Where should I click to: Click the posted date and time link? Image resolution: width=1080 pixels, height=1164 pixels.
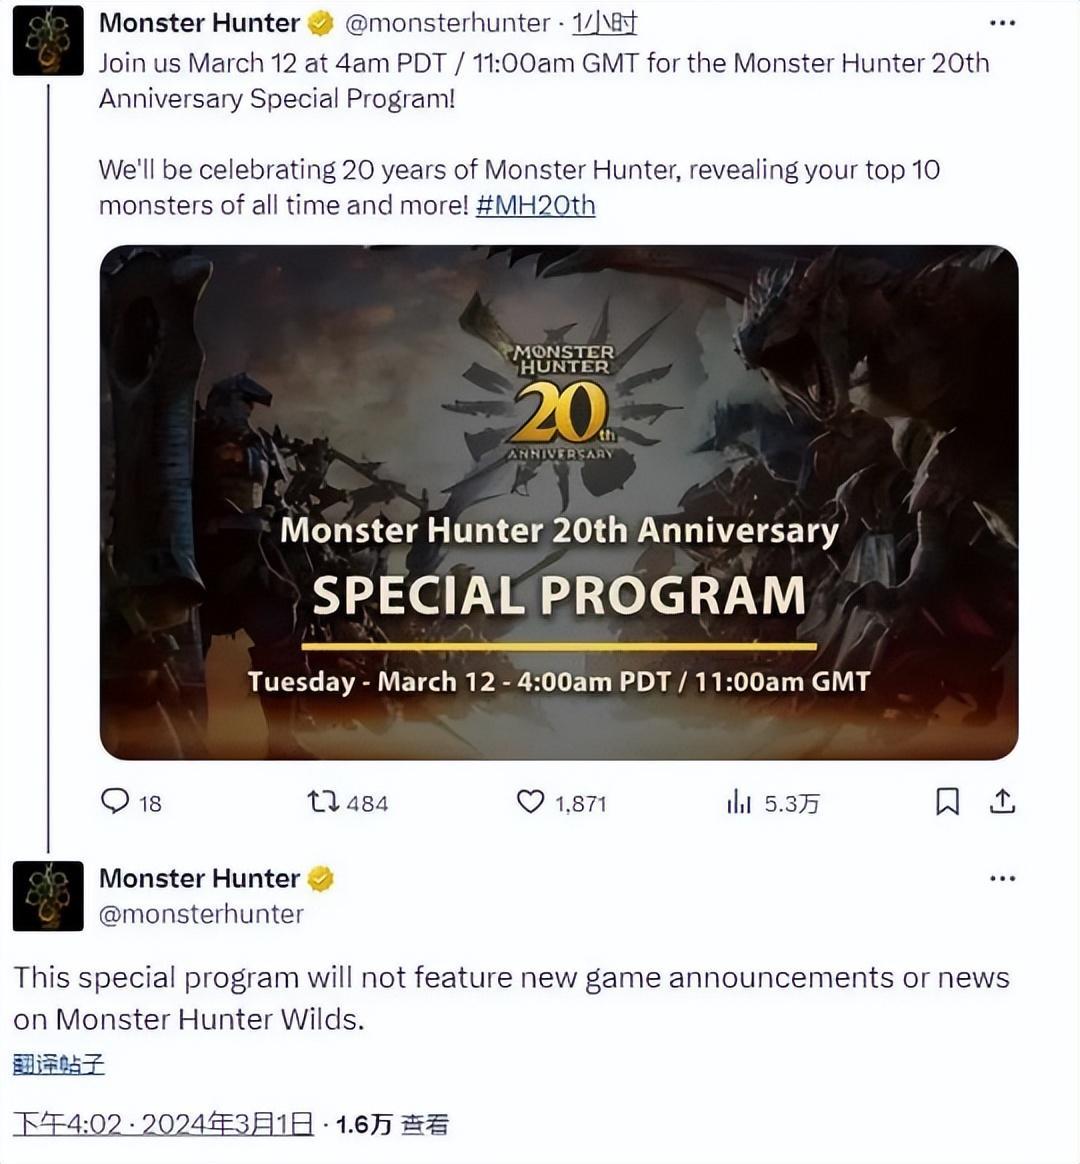point(163,1124)
